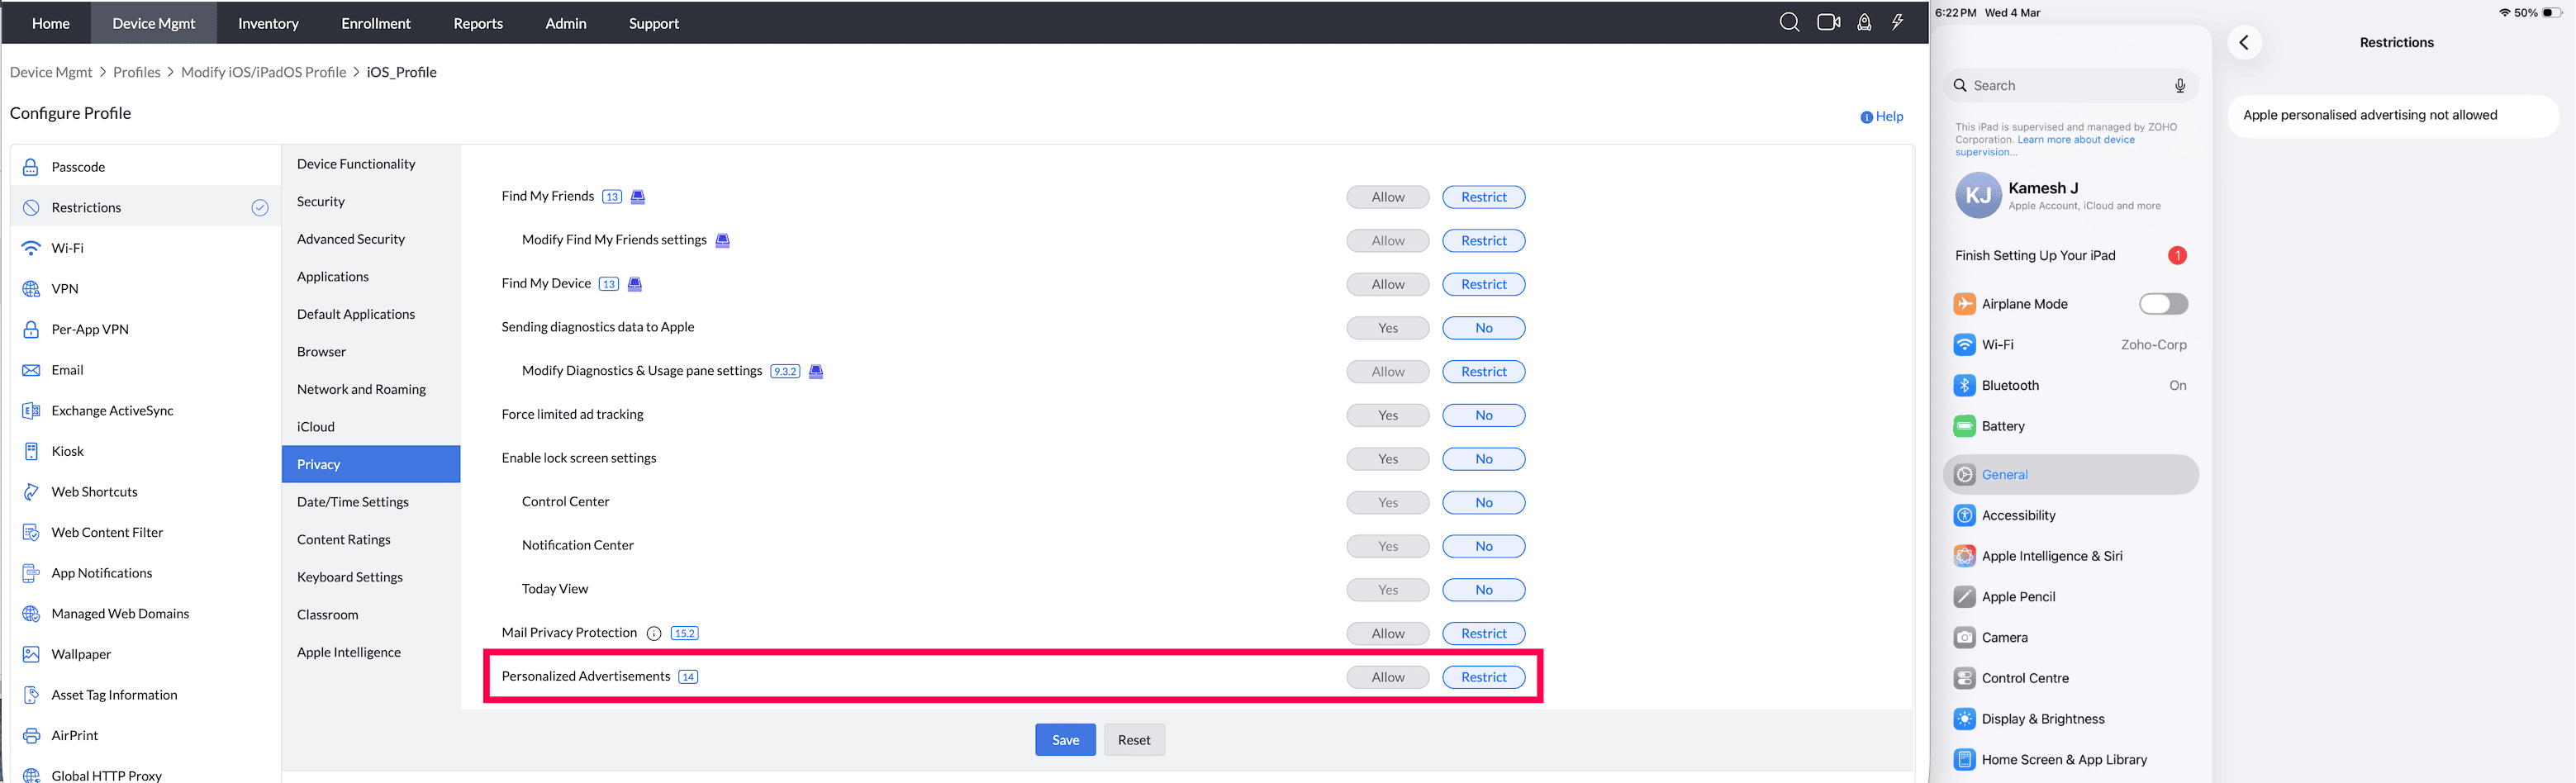Open the Device Mgmt tab
The height and width of the screenshot is (783, 2576).
click(x=154, y=23)
